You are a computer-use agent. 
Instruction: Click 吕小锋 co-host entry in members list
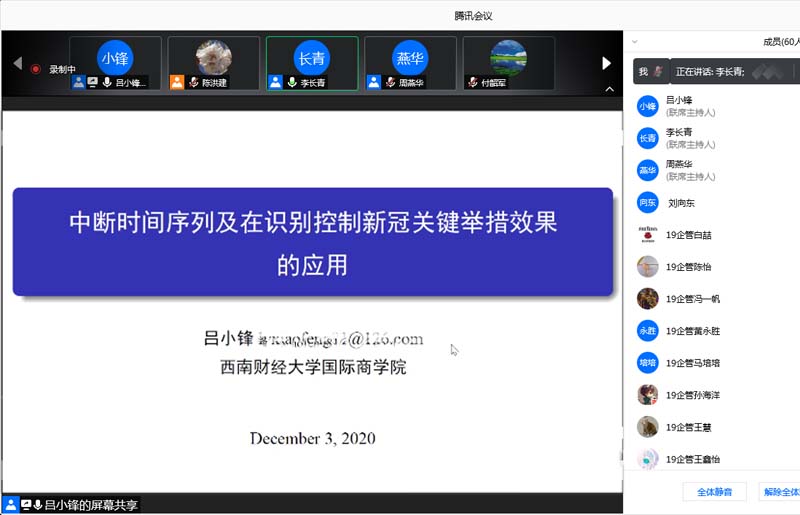pos(690,106)
